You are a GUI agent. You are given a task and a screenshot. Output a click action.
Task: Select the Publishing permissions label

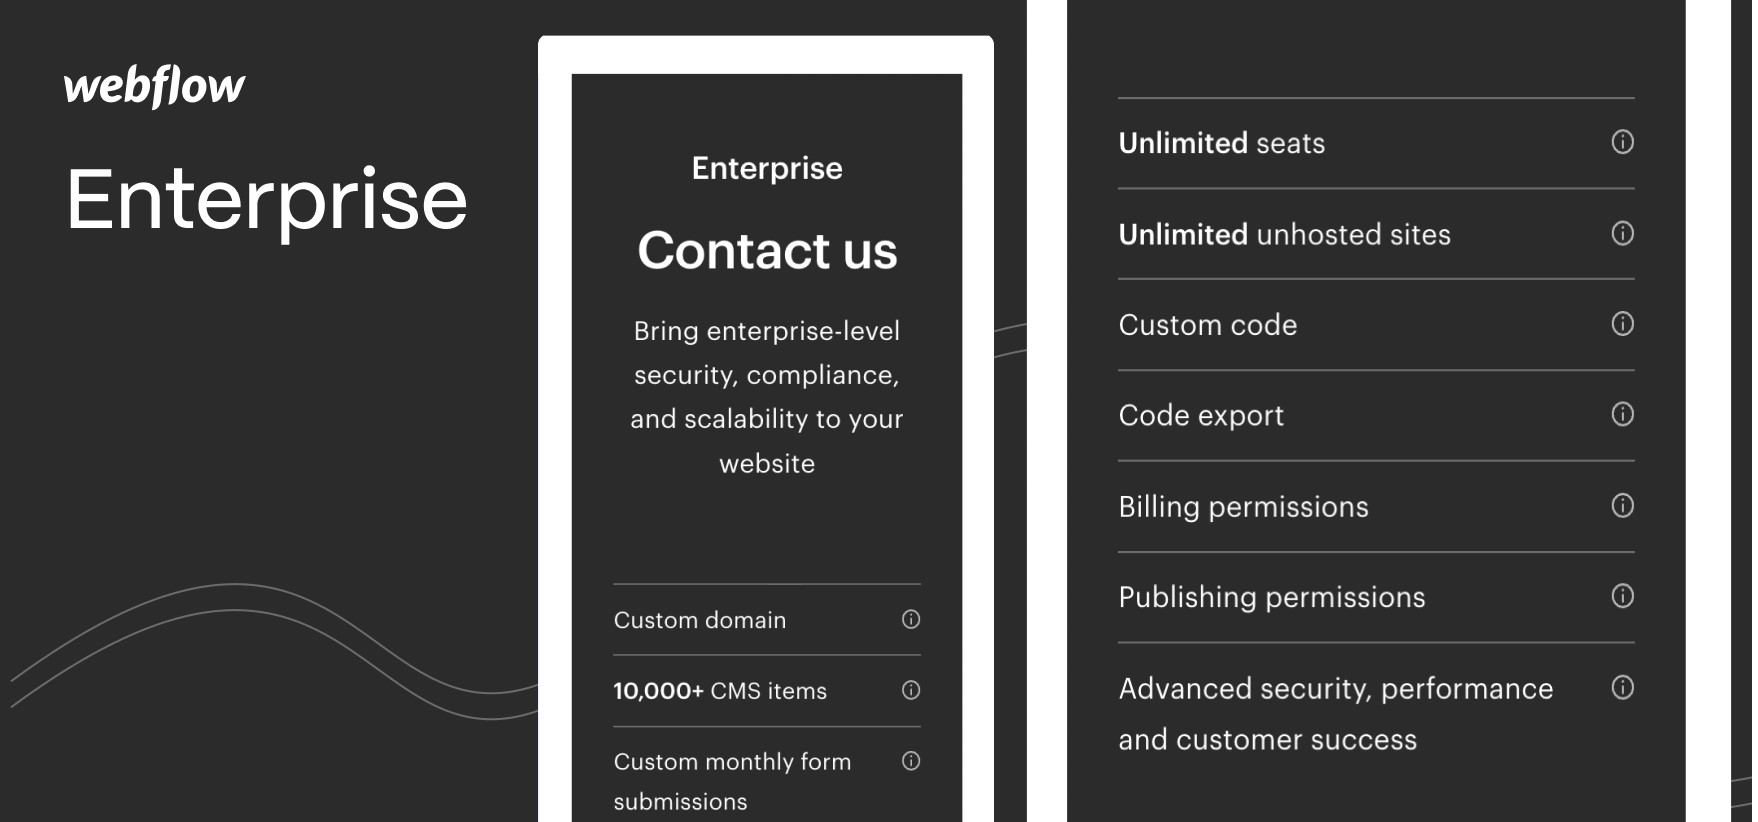1272,596
